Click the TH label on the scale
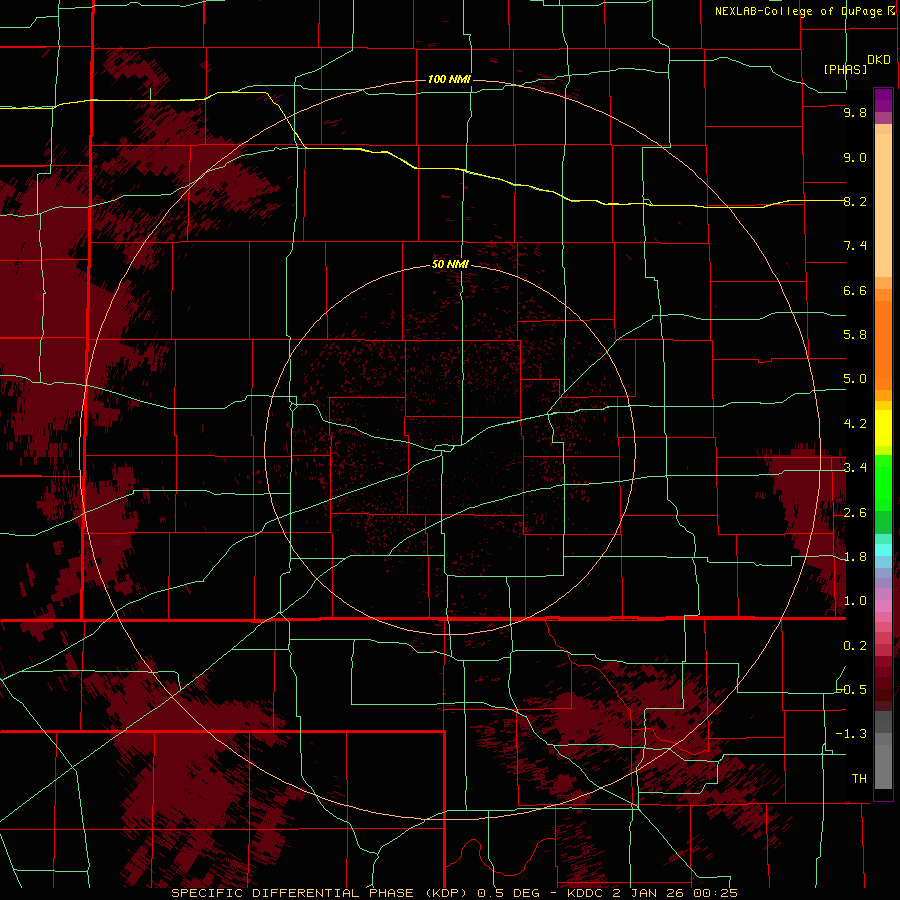This screenshot has height=900, width=900. point(859,779)
